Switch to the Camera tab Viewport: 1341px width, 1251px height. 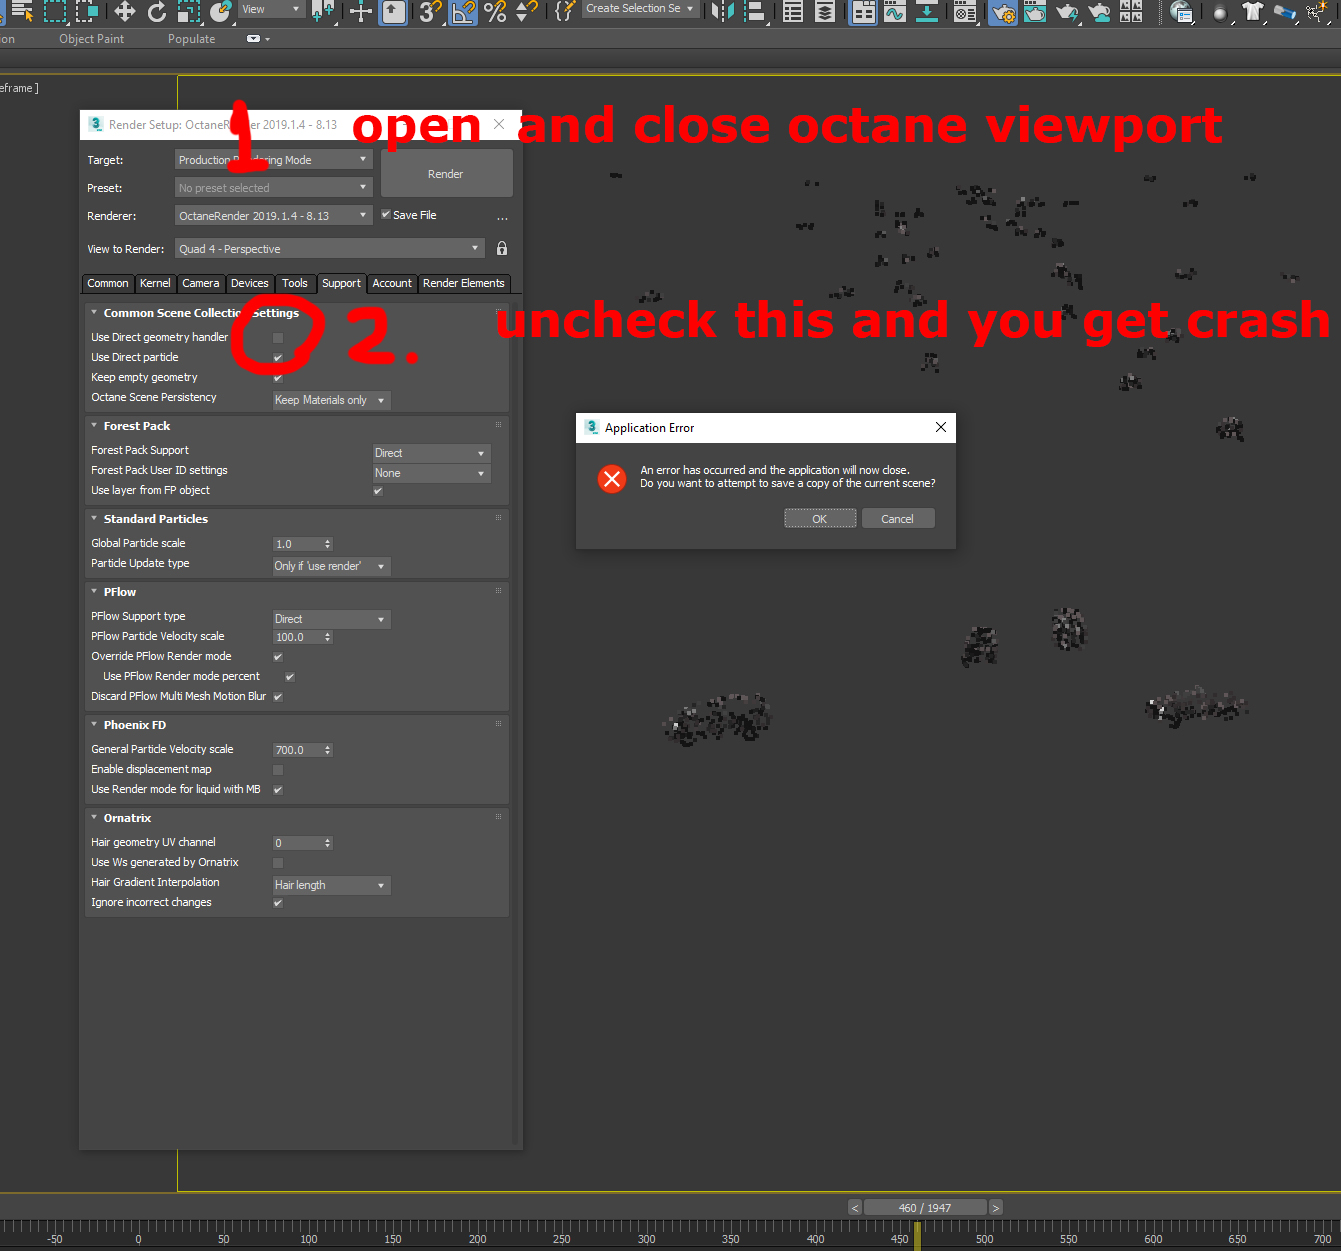(201, 284)
